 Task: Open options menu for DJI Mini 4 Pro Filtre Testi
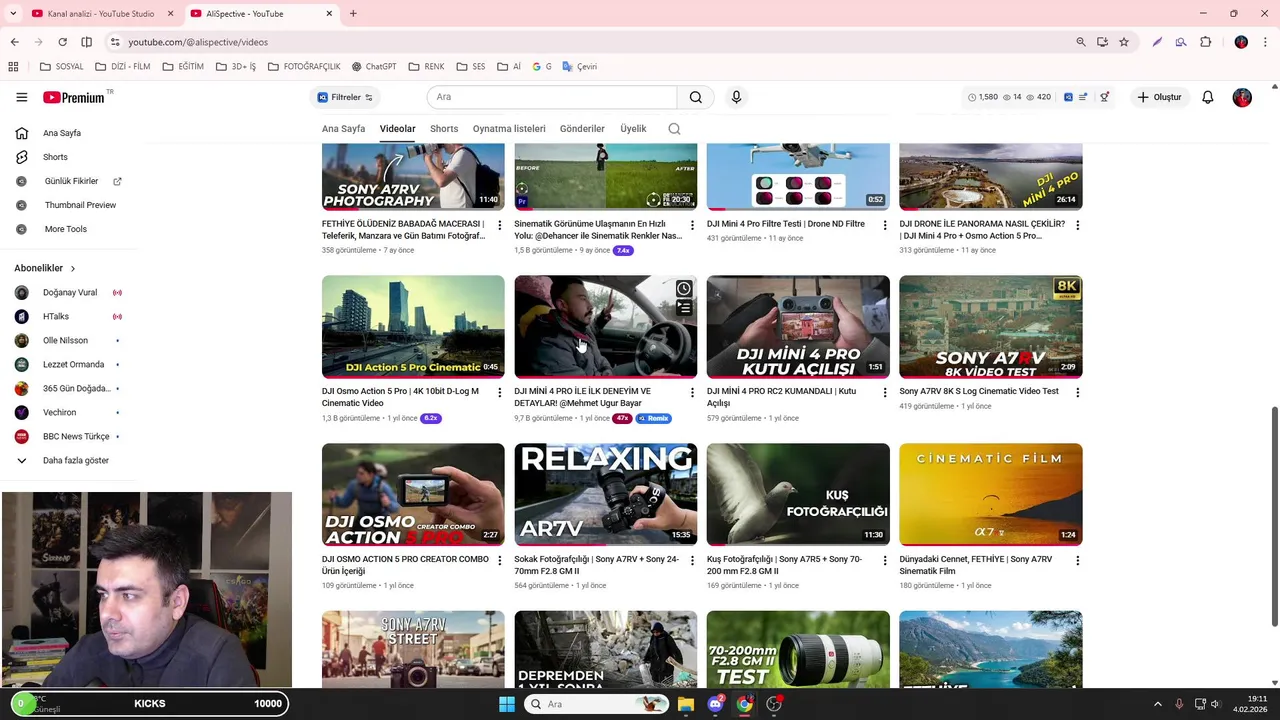click(885, 225)
